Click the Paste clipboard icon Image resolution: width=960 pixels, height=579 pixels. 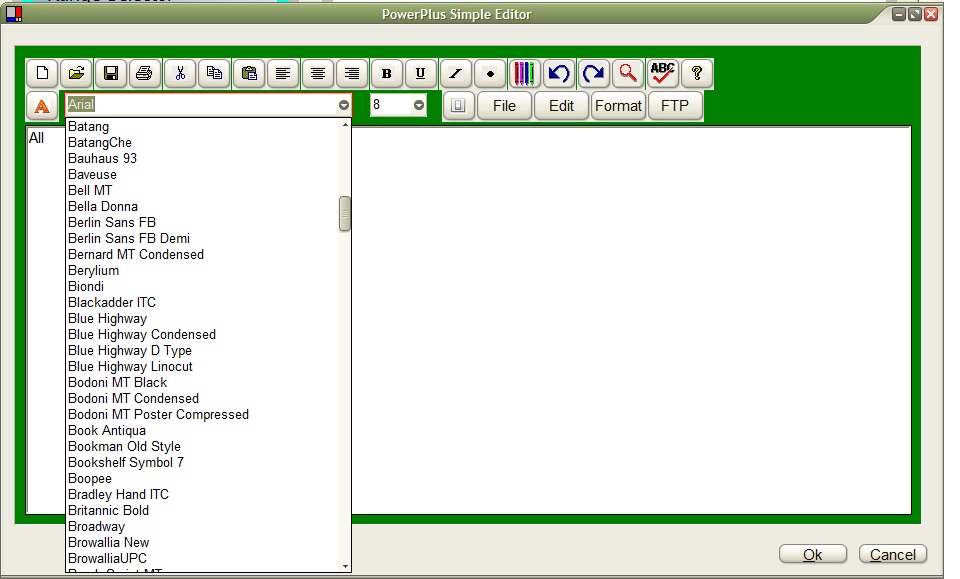pos(249,73)
